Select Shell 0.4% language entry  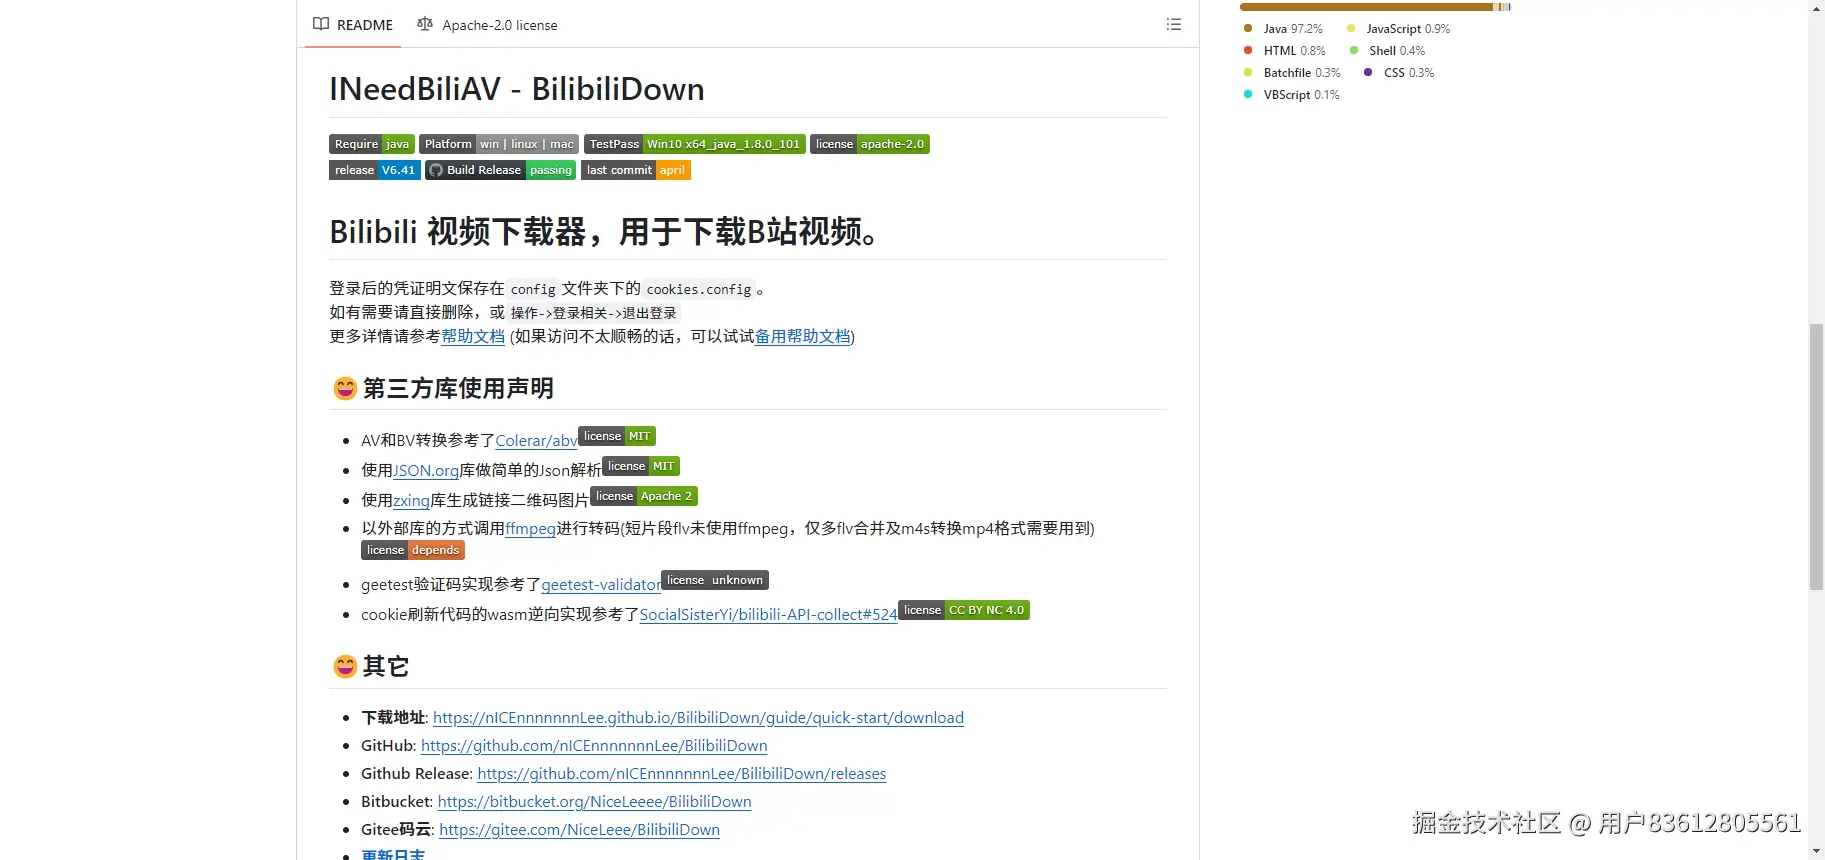[x=1387, y=51]
